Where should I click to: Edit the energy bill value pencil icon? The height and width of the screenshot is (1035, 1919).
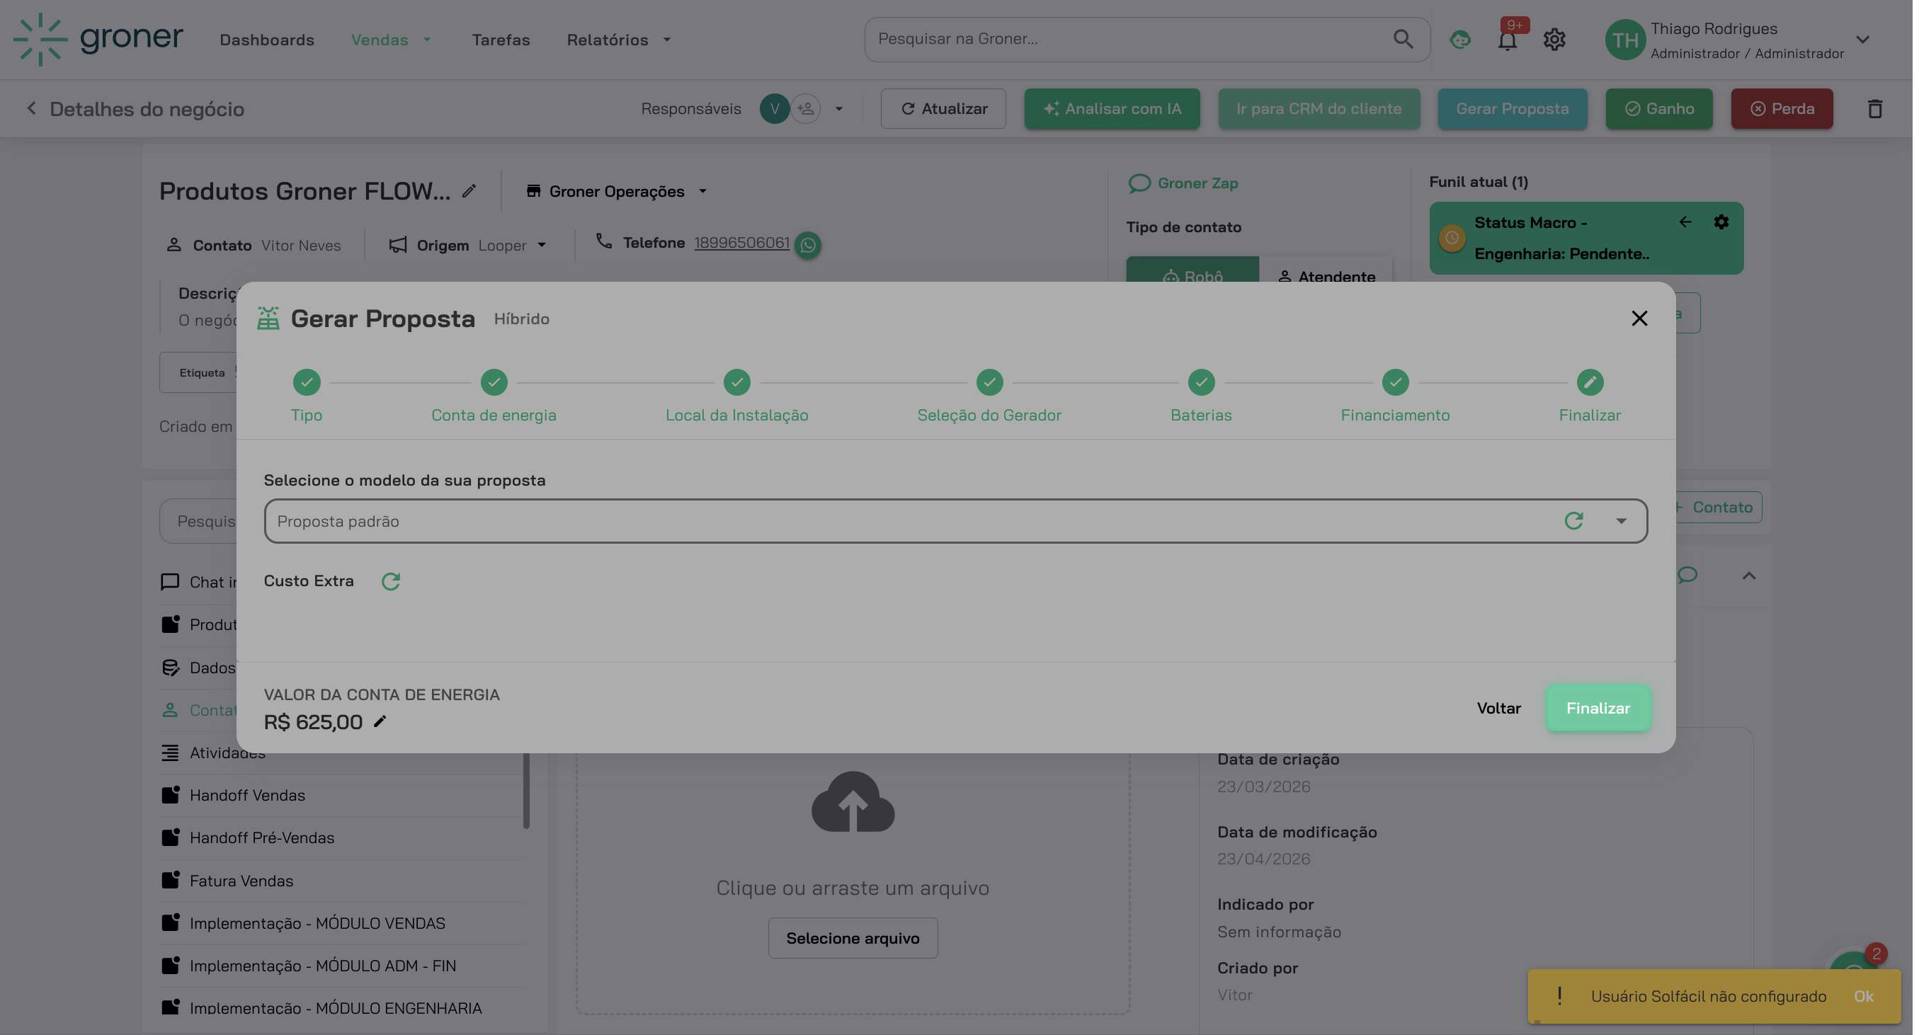click(380, 722)
